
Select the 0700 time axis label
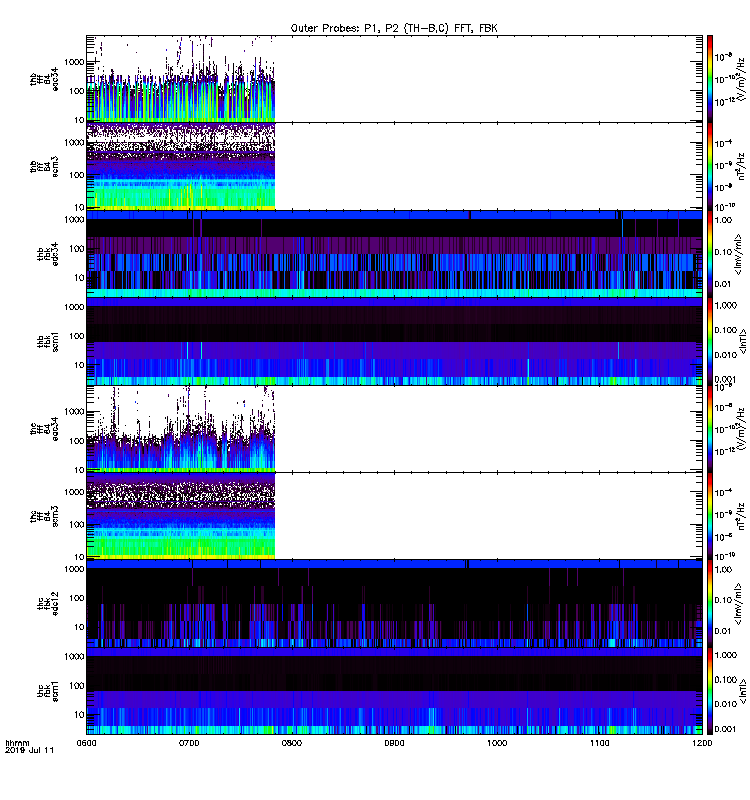pos(189,743)
